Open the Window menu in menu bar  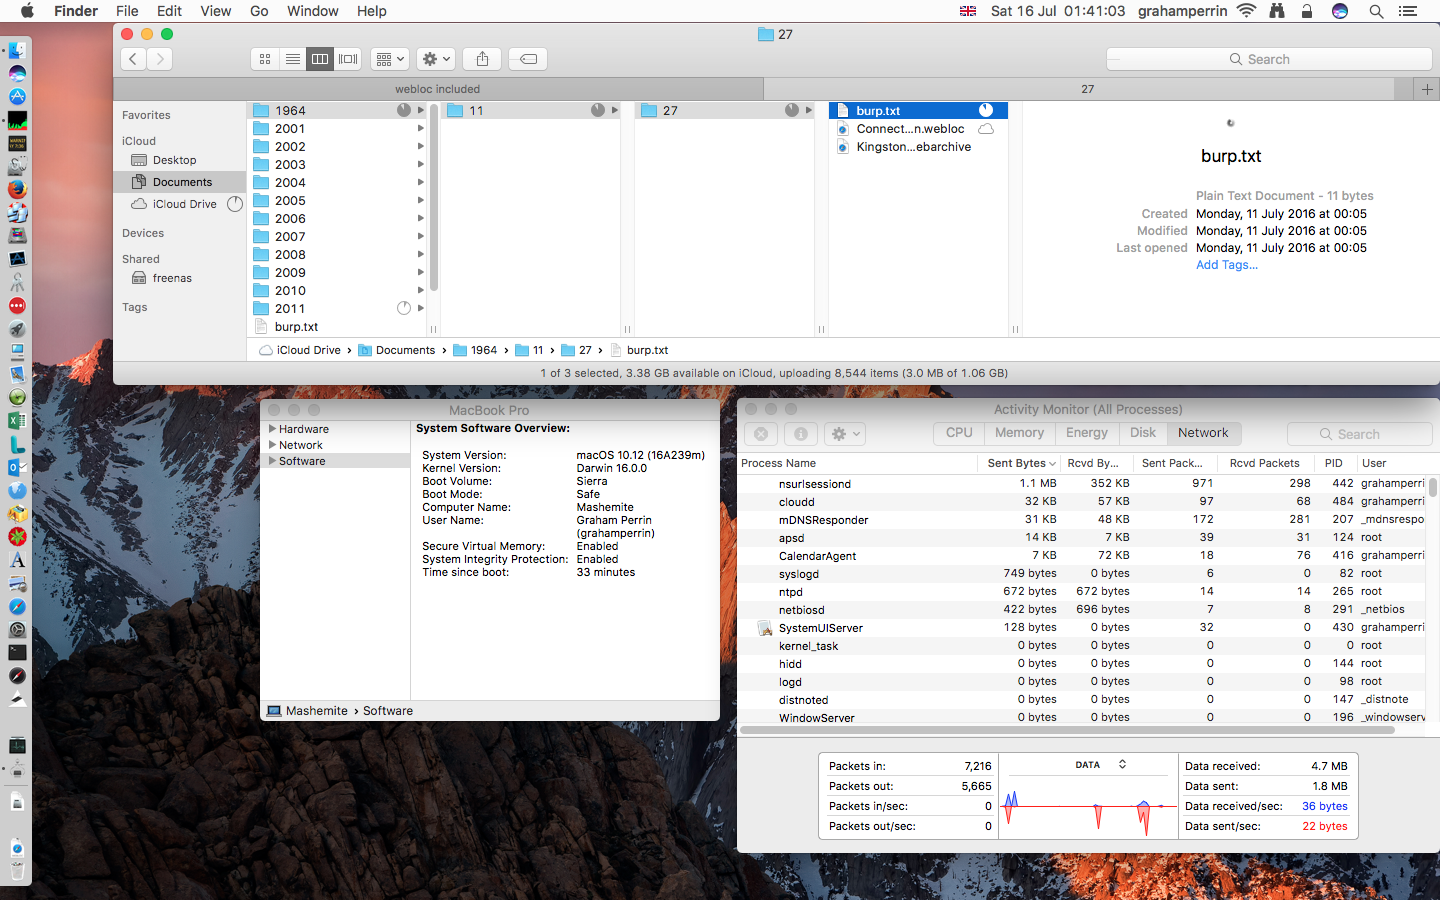(313, 11)
